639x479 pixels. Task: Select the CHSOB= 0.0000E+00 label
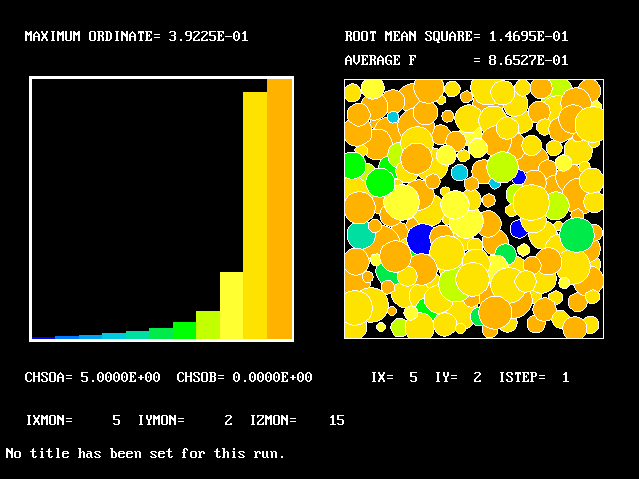(x=244, y=378)
